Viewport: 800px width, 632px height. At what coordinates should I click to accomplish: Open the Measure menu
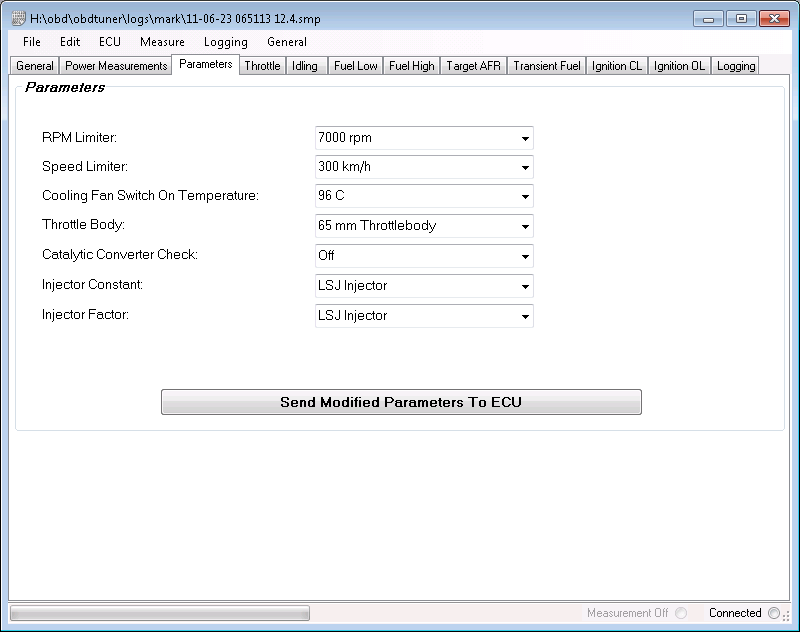tap(162, 42)
